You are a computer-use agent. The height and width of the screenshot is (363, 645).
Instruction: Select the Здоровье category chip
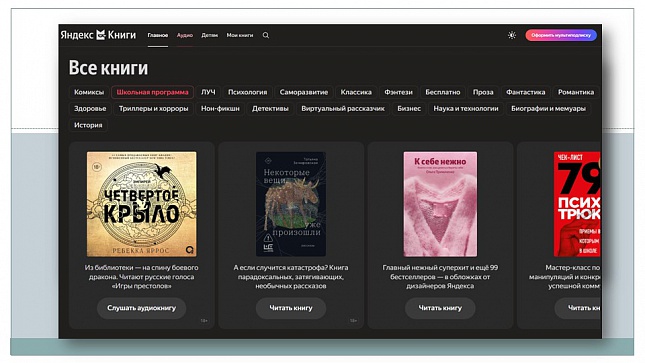click(90, 109)
